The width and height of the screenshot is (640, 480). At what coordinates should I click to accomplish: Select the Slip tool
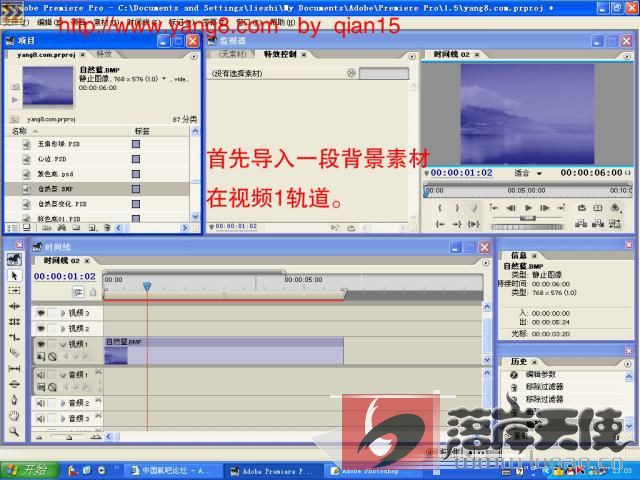click(14, 369)
